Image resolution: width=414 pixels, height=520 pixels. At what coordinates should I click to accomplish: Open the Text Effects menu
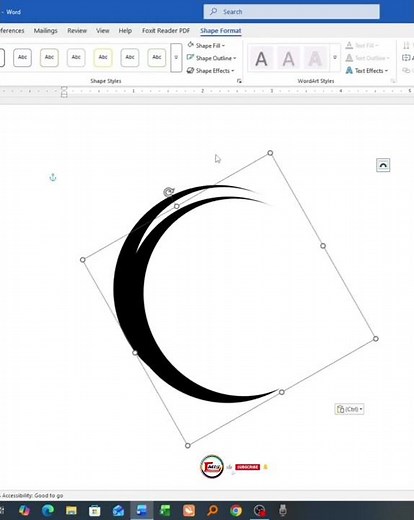pos(367,71)
